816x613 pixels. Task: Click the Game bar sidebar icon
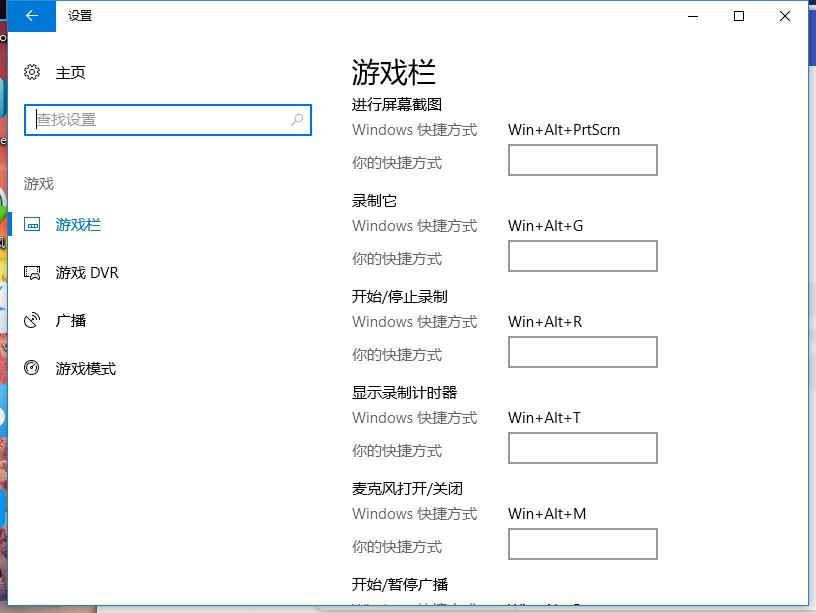(x=32, y=225)
